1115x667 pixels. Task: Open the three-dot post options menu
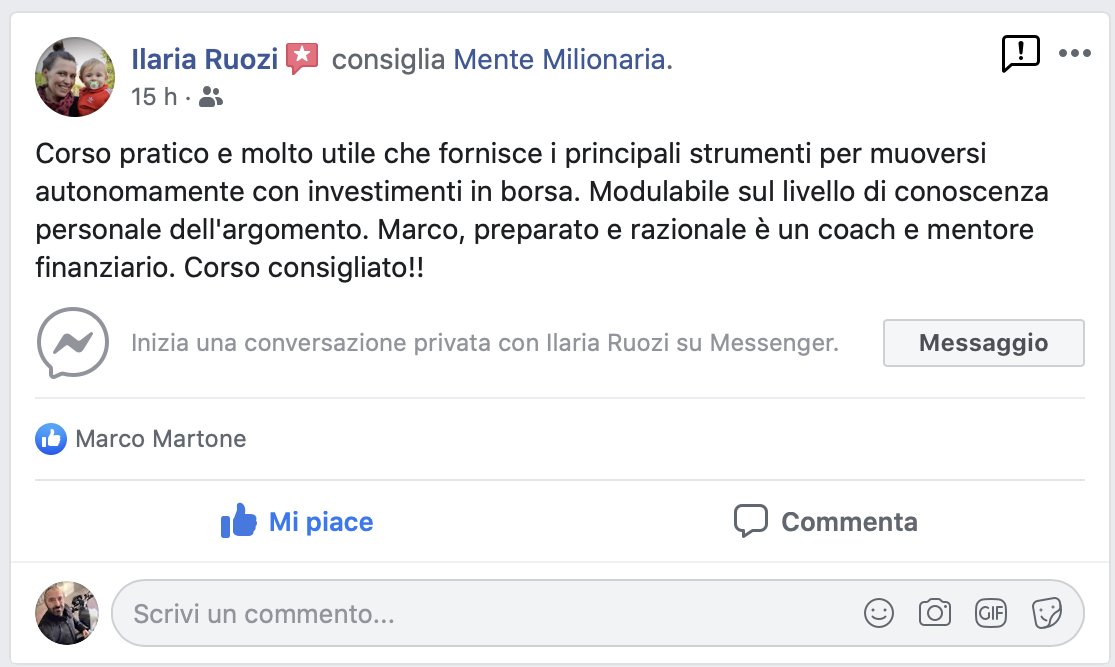coord(1074,54)
